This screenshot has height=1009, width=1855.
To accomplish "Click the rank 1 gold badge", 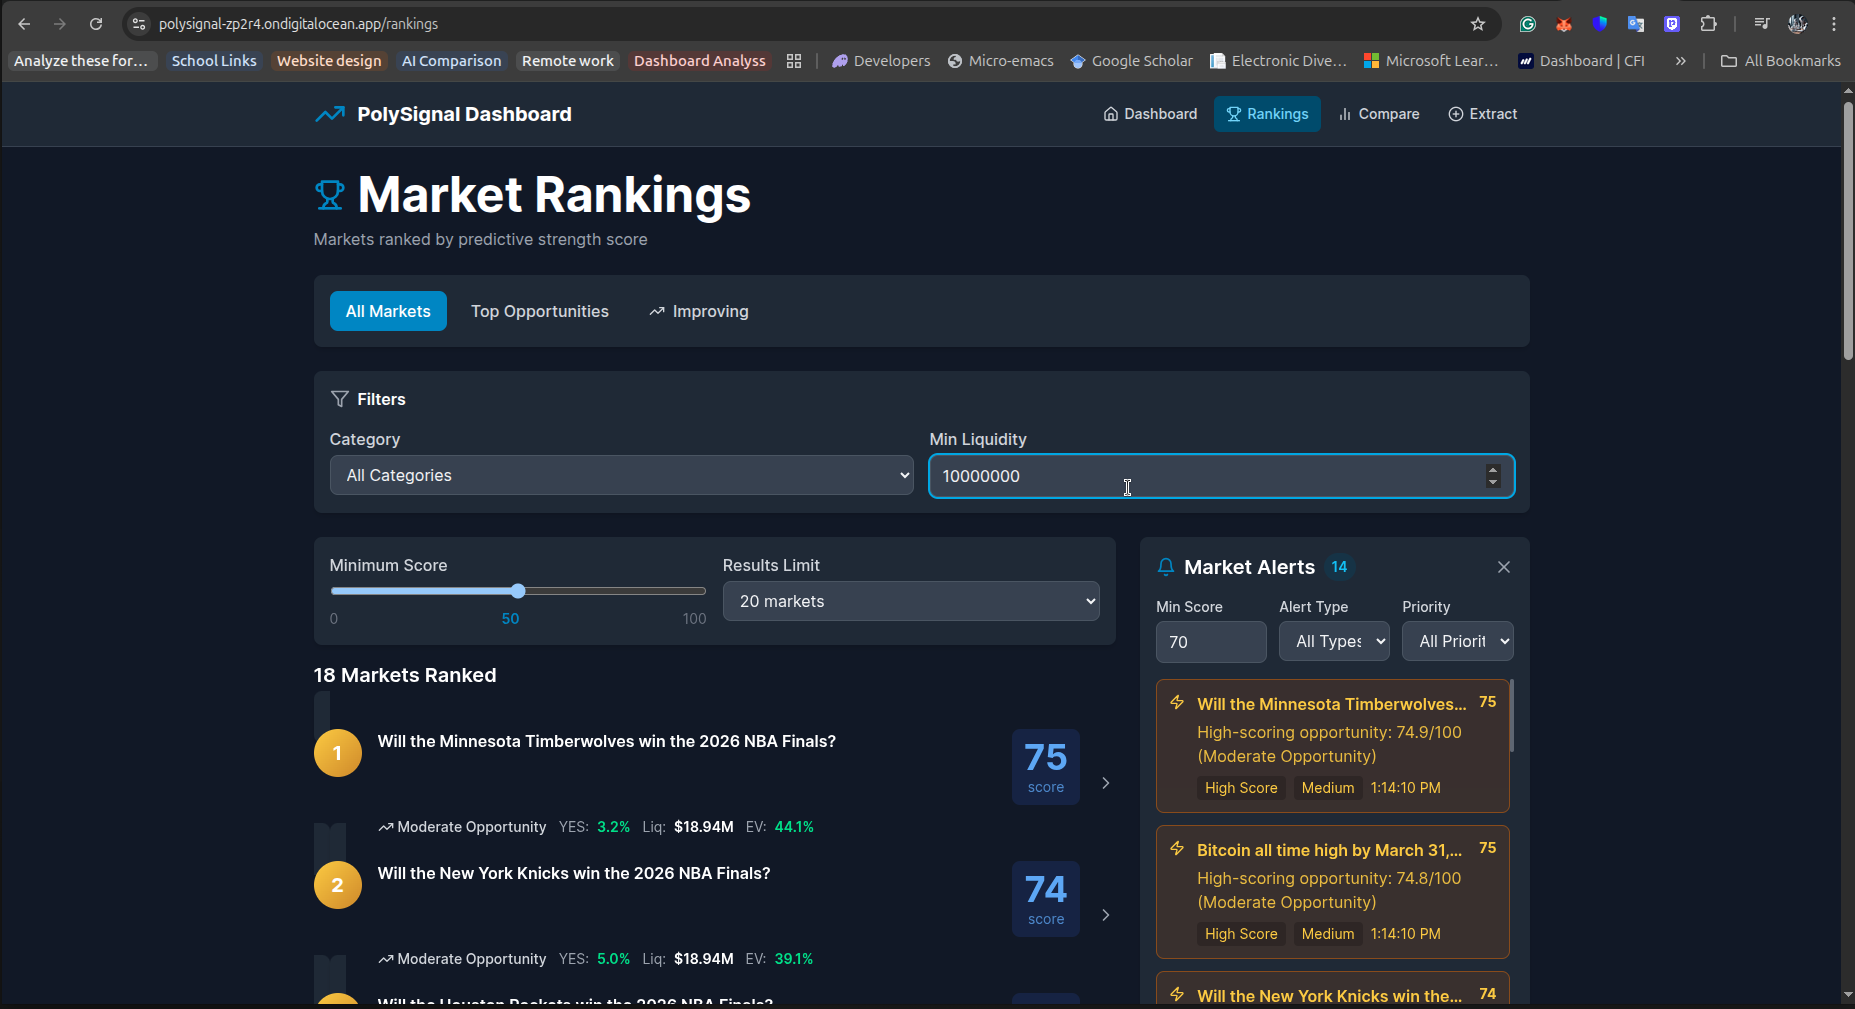I will tap(338, 753).
